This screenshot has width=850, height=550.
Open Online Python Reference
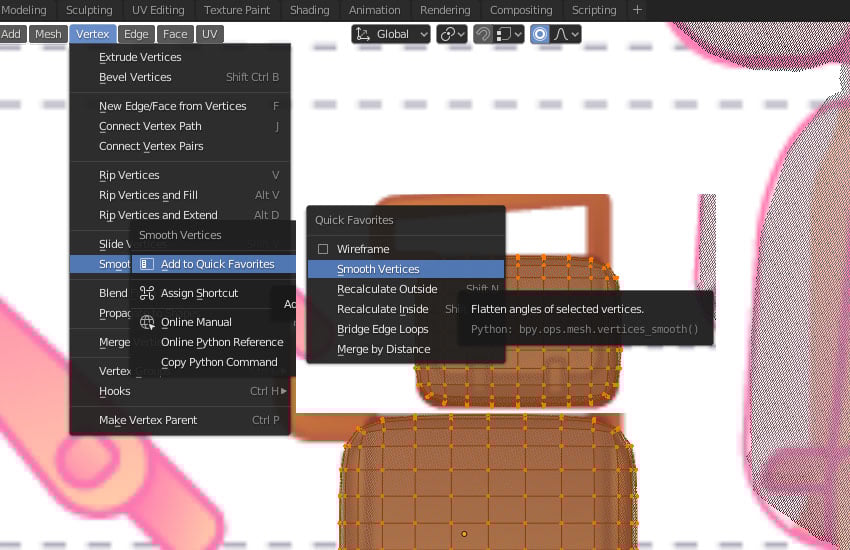tap(213, 342)
